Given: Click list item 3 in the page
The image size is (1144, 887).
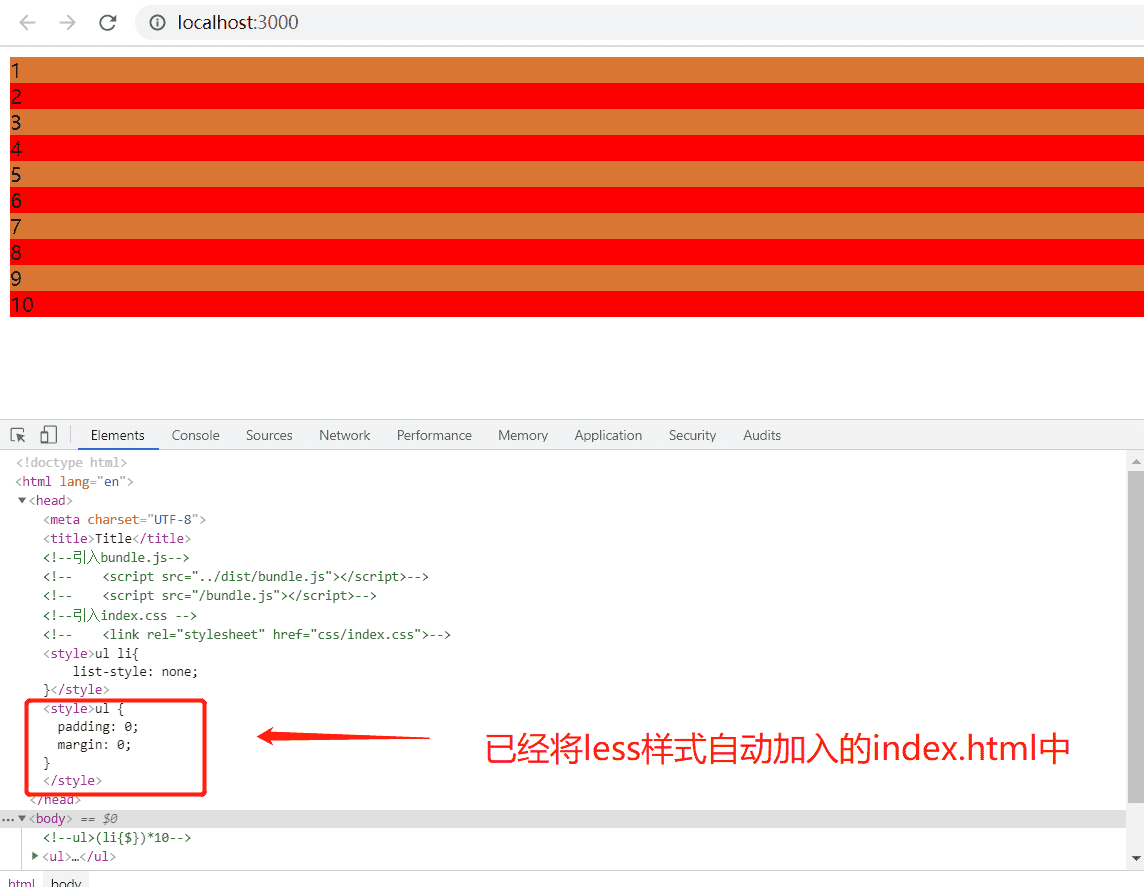Looking at the screenshot, I should 576,122.
